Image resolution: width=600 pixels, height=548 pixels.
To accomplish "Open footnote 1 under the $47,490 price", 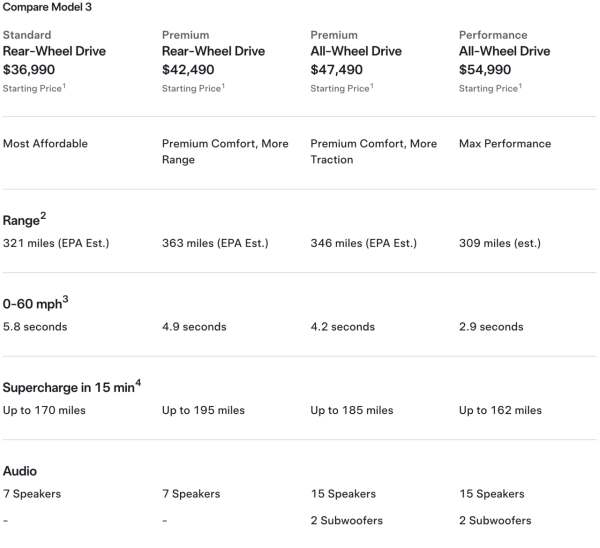I will point(372,86).
